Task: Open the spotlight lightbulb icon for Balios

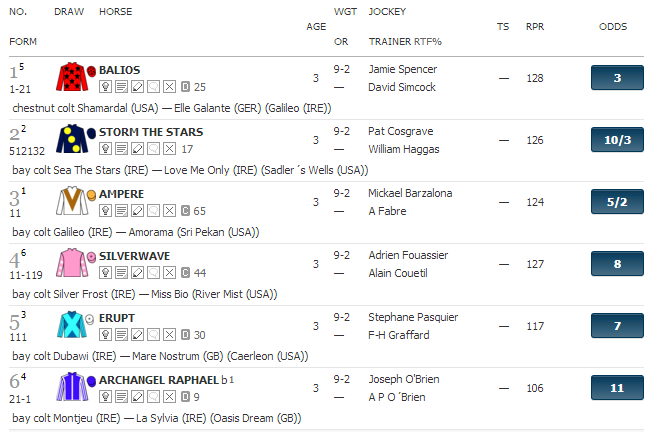Action: pos(105,87)
